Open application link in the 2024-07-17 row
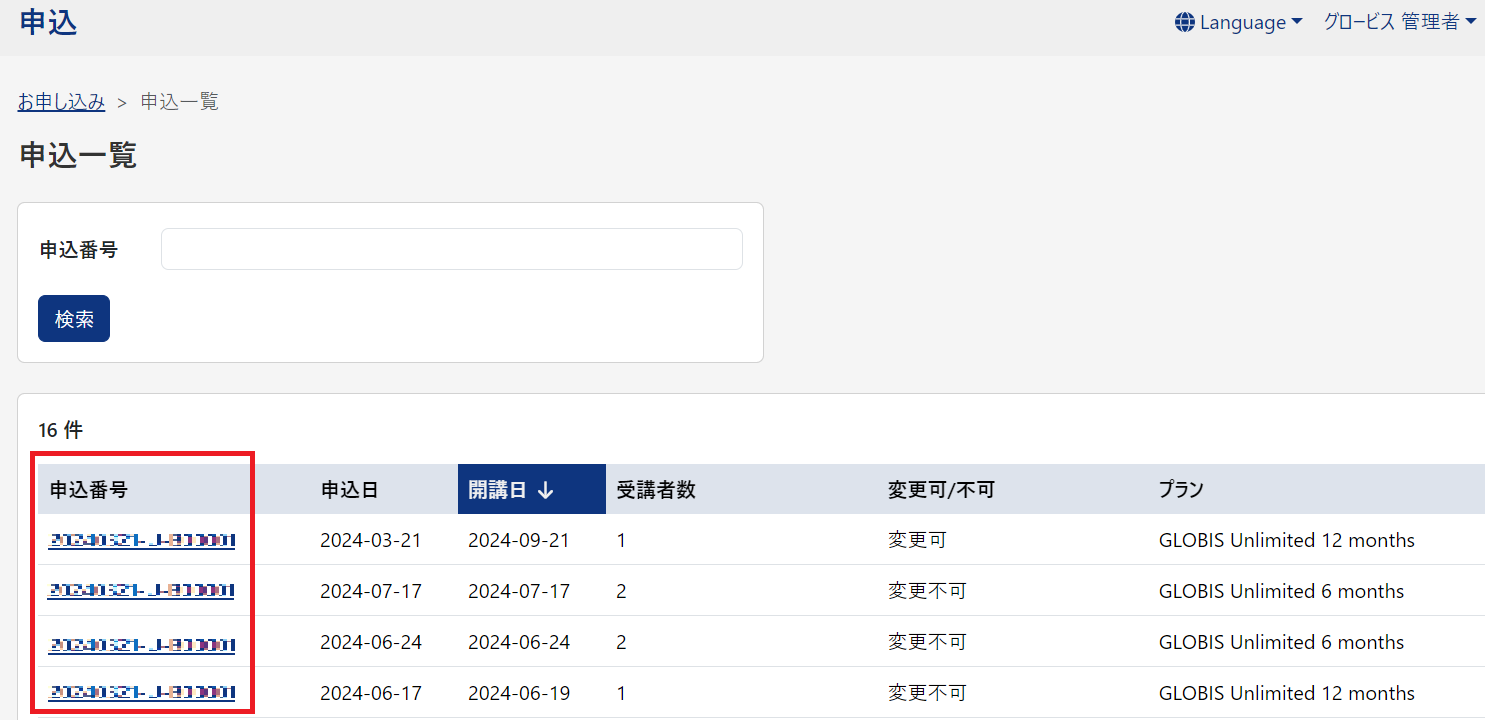 [x=142, y=592]
